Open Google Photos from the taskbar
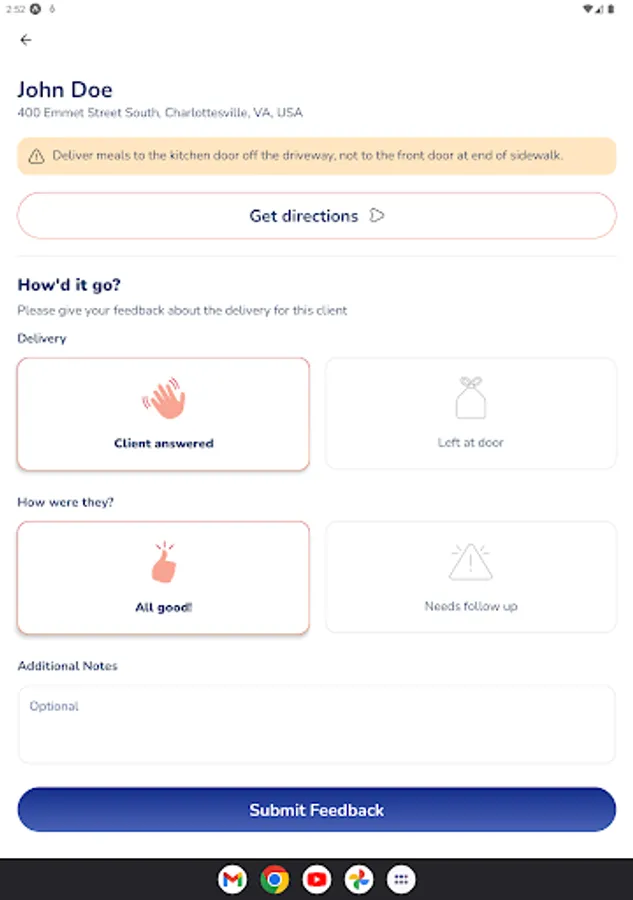The height and width of the screenshot is (900, 633). tap(359, 880)
